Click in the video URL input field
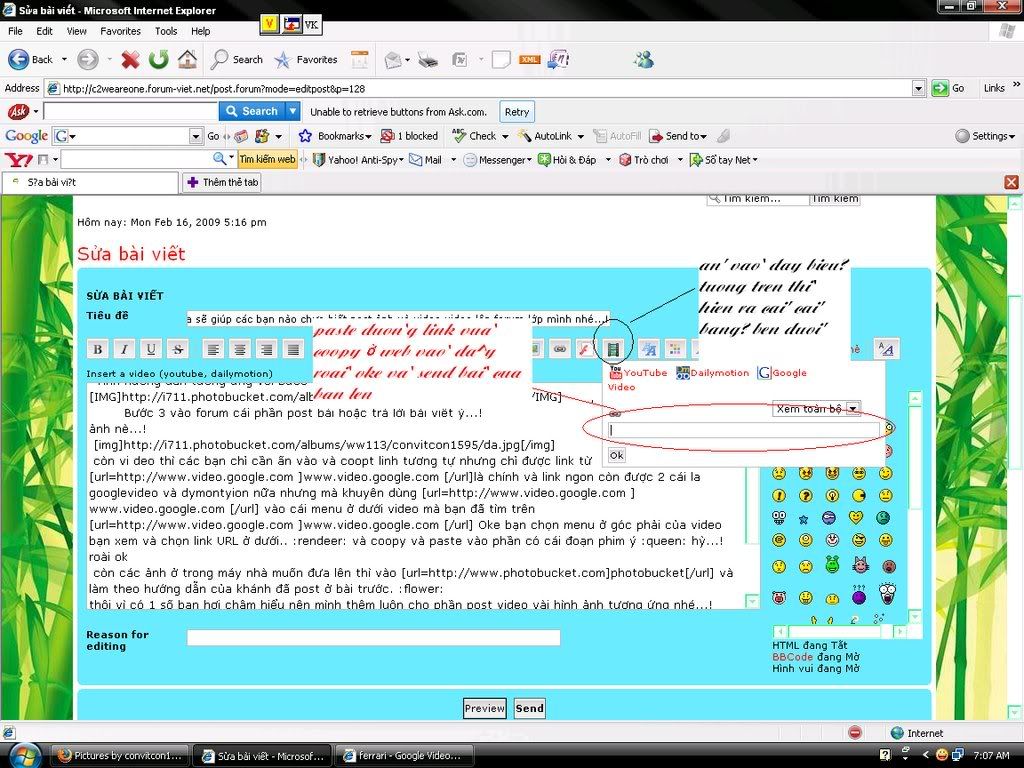The image size is (1024, 768). click(744, 430)
